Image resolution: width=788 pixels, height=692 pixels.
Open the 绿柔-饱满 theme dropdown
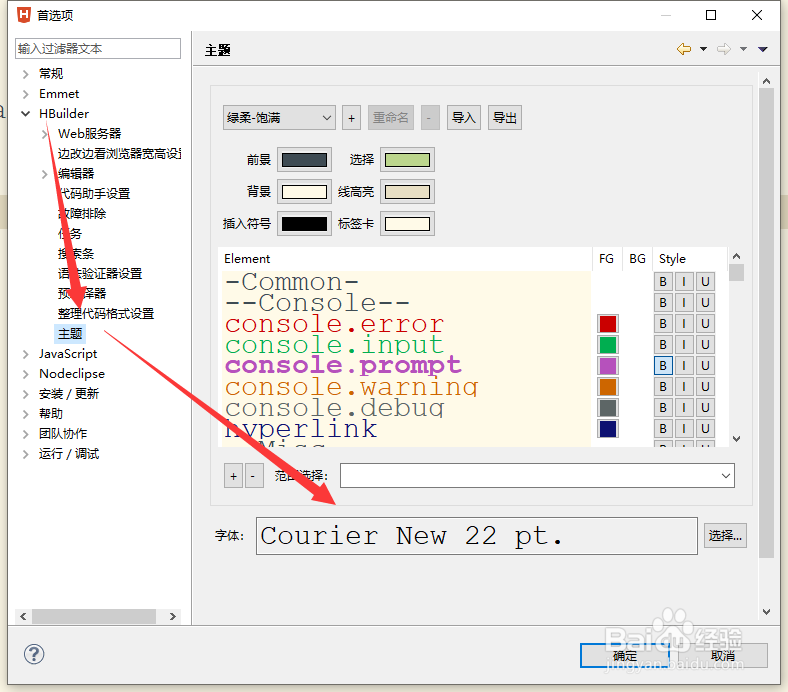279,118
